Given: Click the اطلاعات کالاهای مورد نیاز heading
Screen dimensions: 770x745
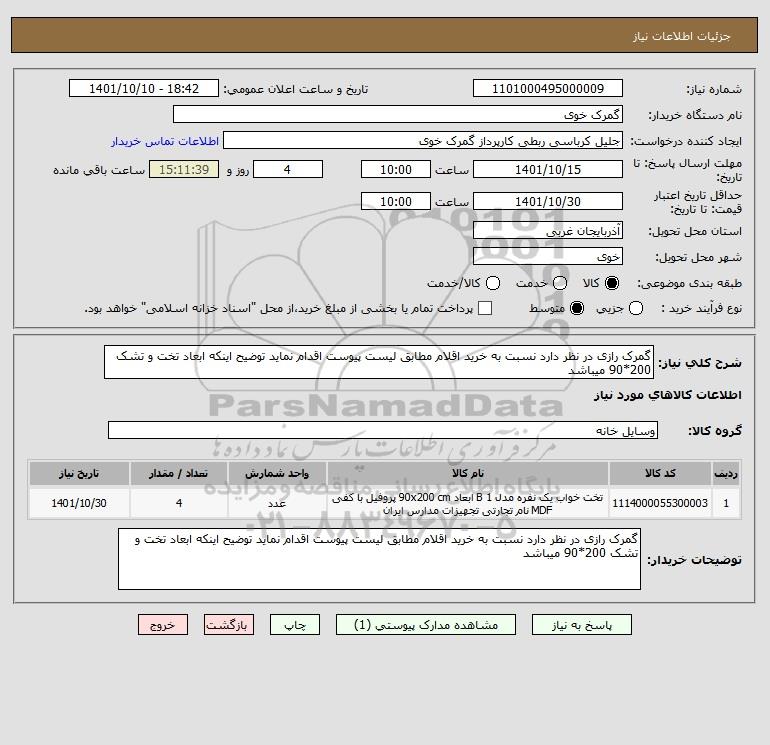Looking at the screenshot, I should [x=668, y=395].
